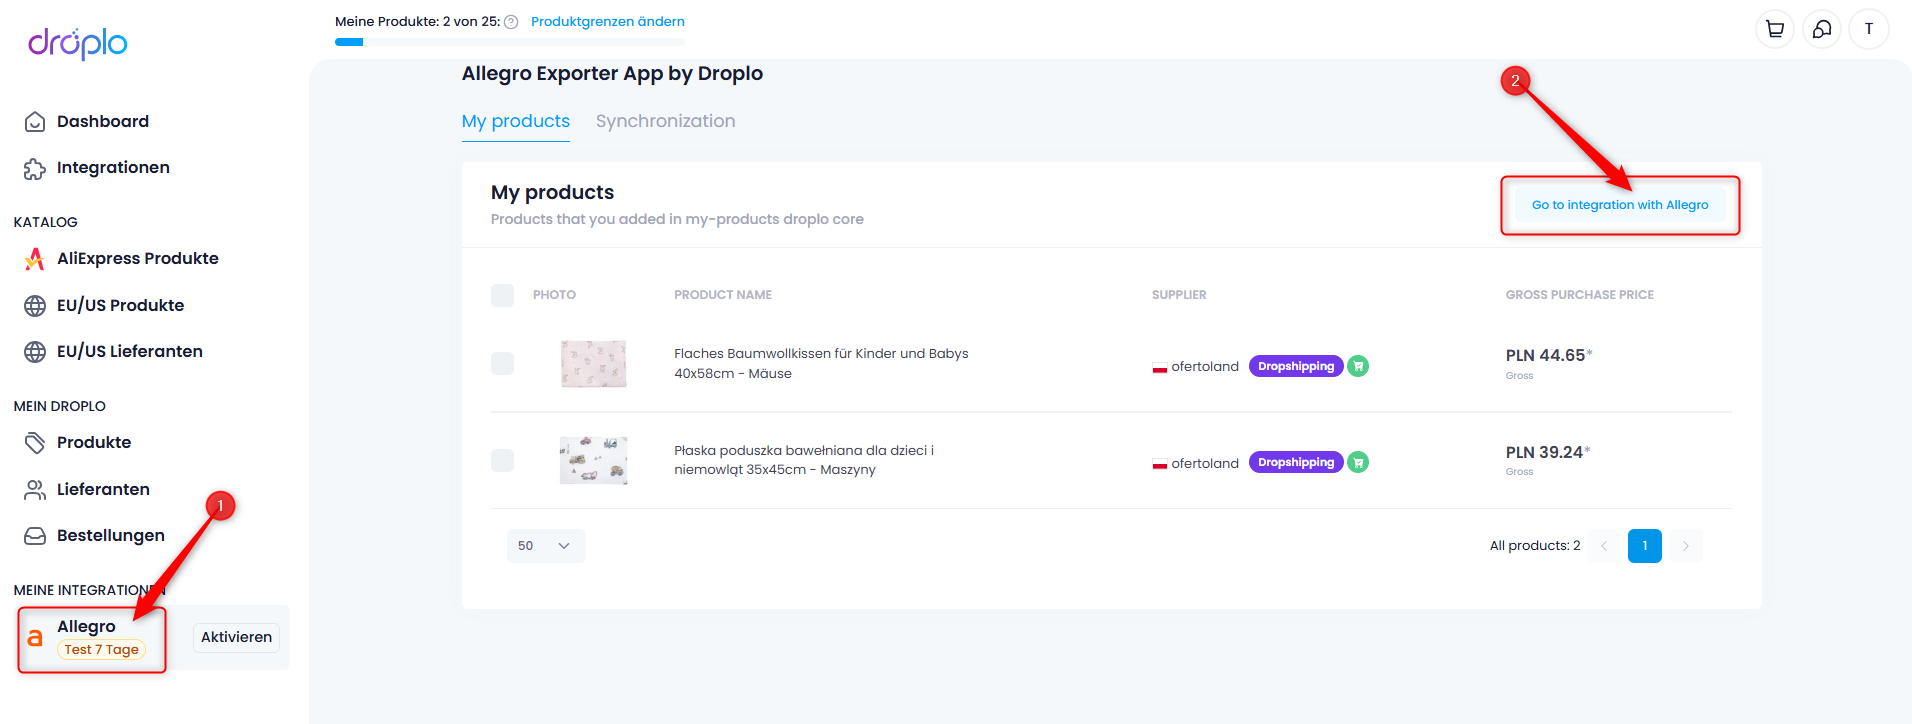Viewport: 1912px width, 724px height.
Task: Click the product quota progress bar
Action: tap(510, 42)
